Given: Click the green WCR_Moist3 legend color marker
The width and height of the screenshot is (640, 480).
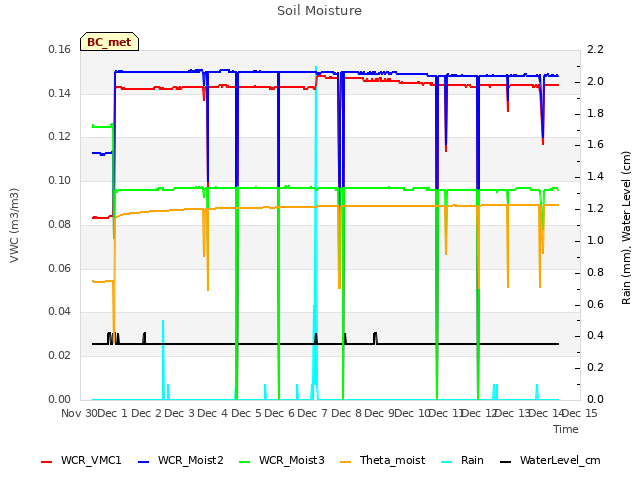Looking at the screenshot, I should [244, 462].
